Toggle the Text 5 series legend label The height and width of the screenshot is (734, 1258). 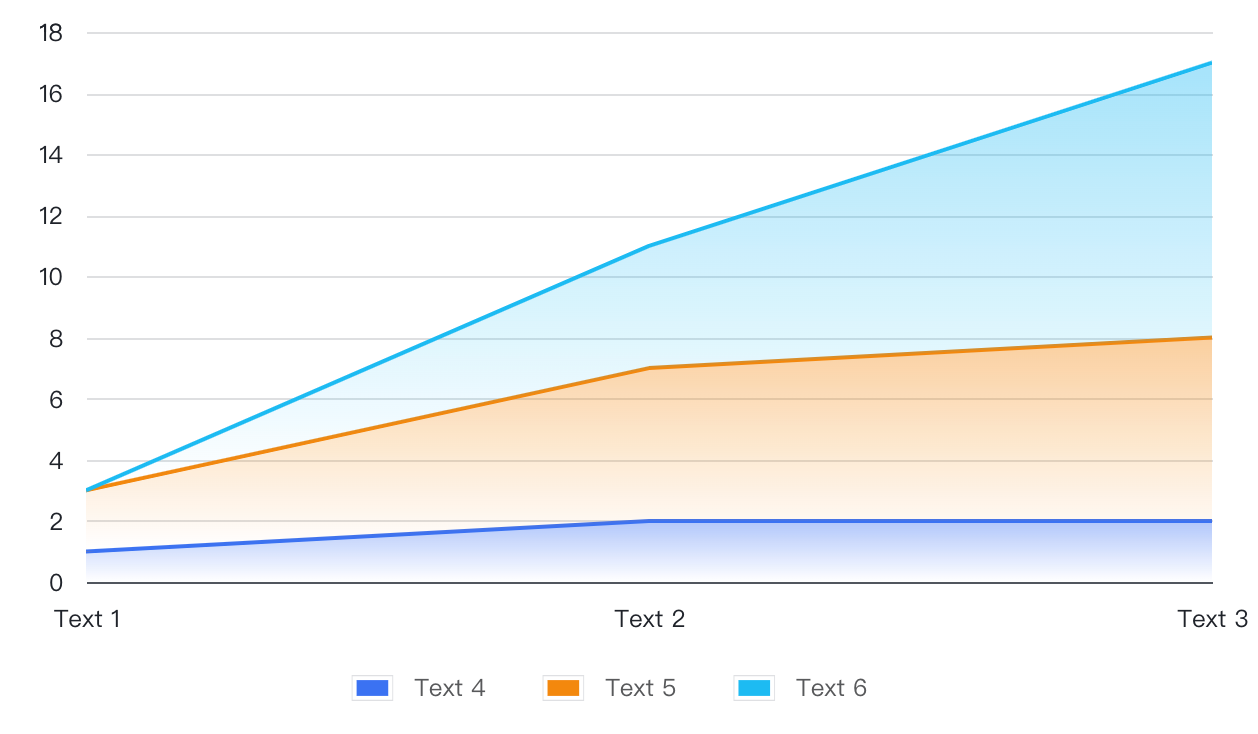tap(640, 688)
